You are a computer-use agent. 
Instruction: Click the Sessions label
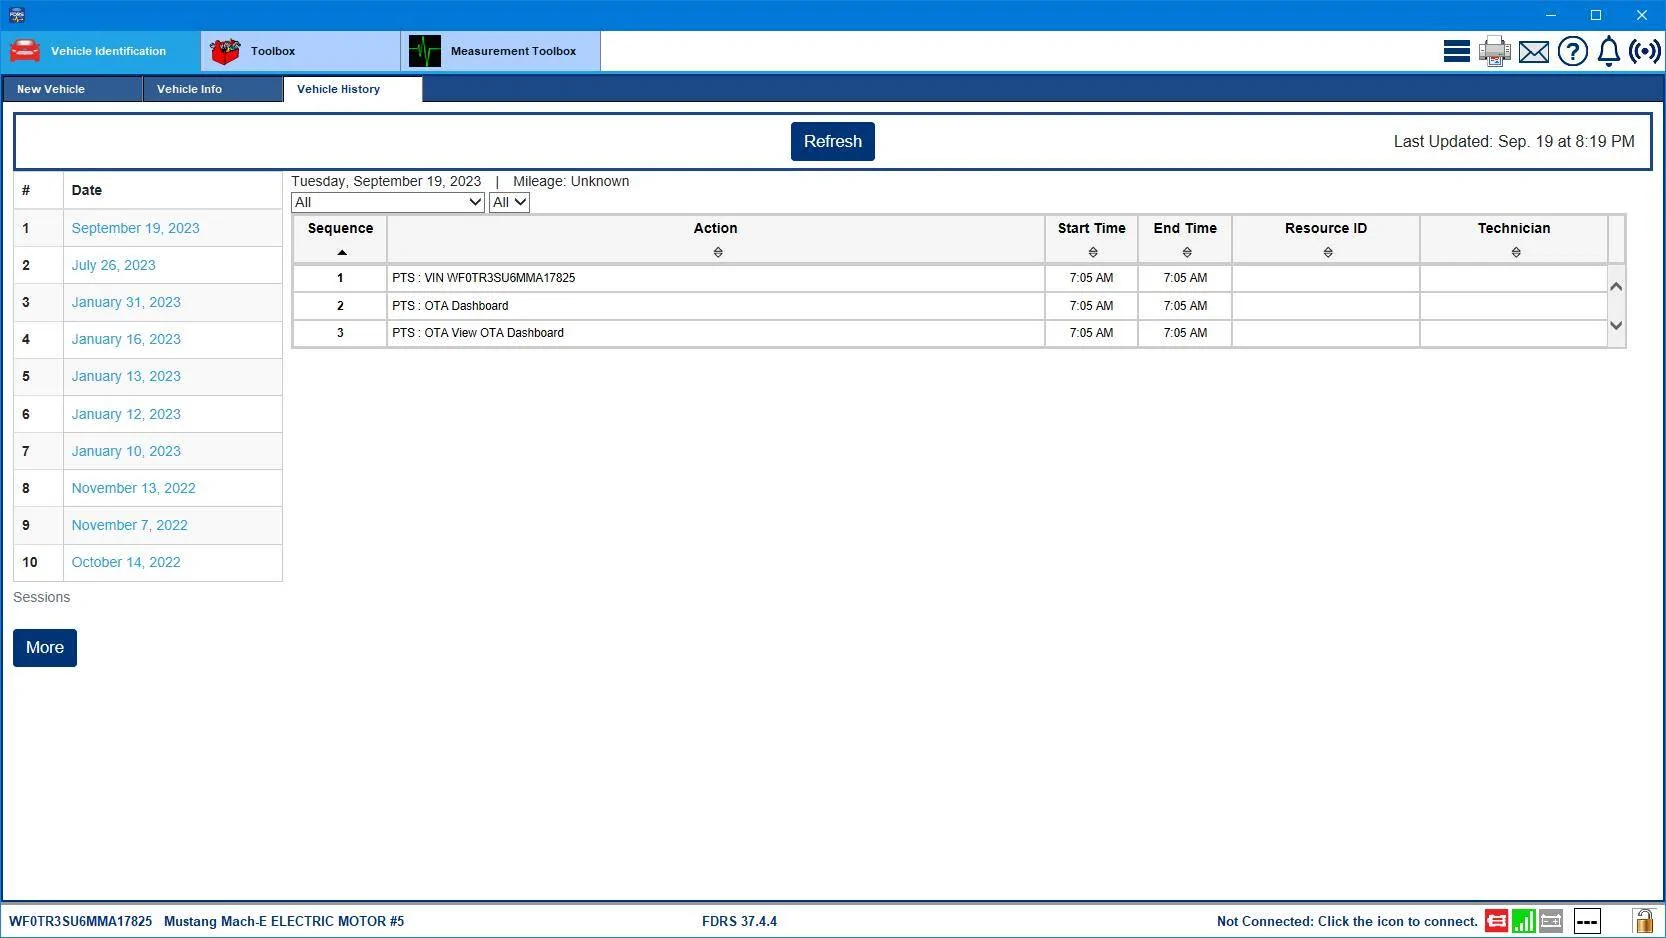coord(41,597)
